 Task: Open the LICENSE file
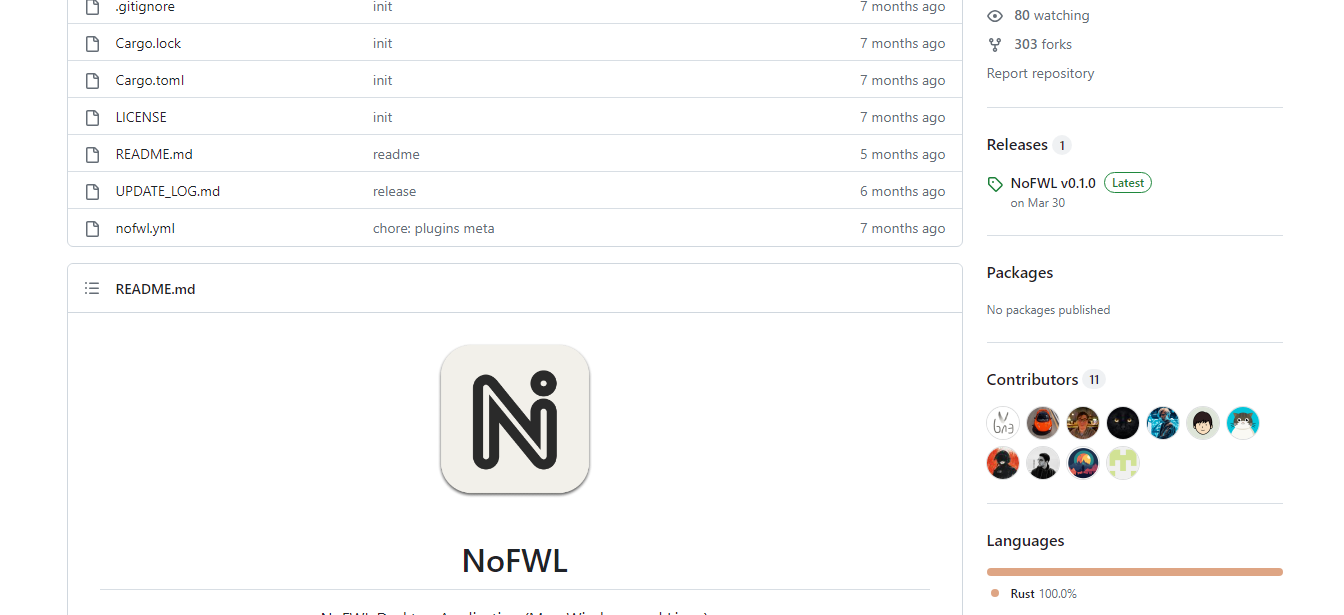pyautogui.click(x=141, y=117)
